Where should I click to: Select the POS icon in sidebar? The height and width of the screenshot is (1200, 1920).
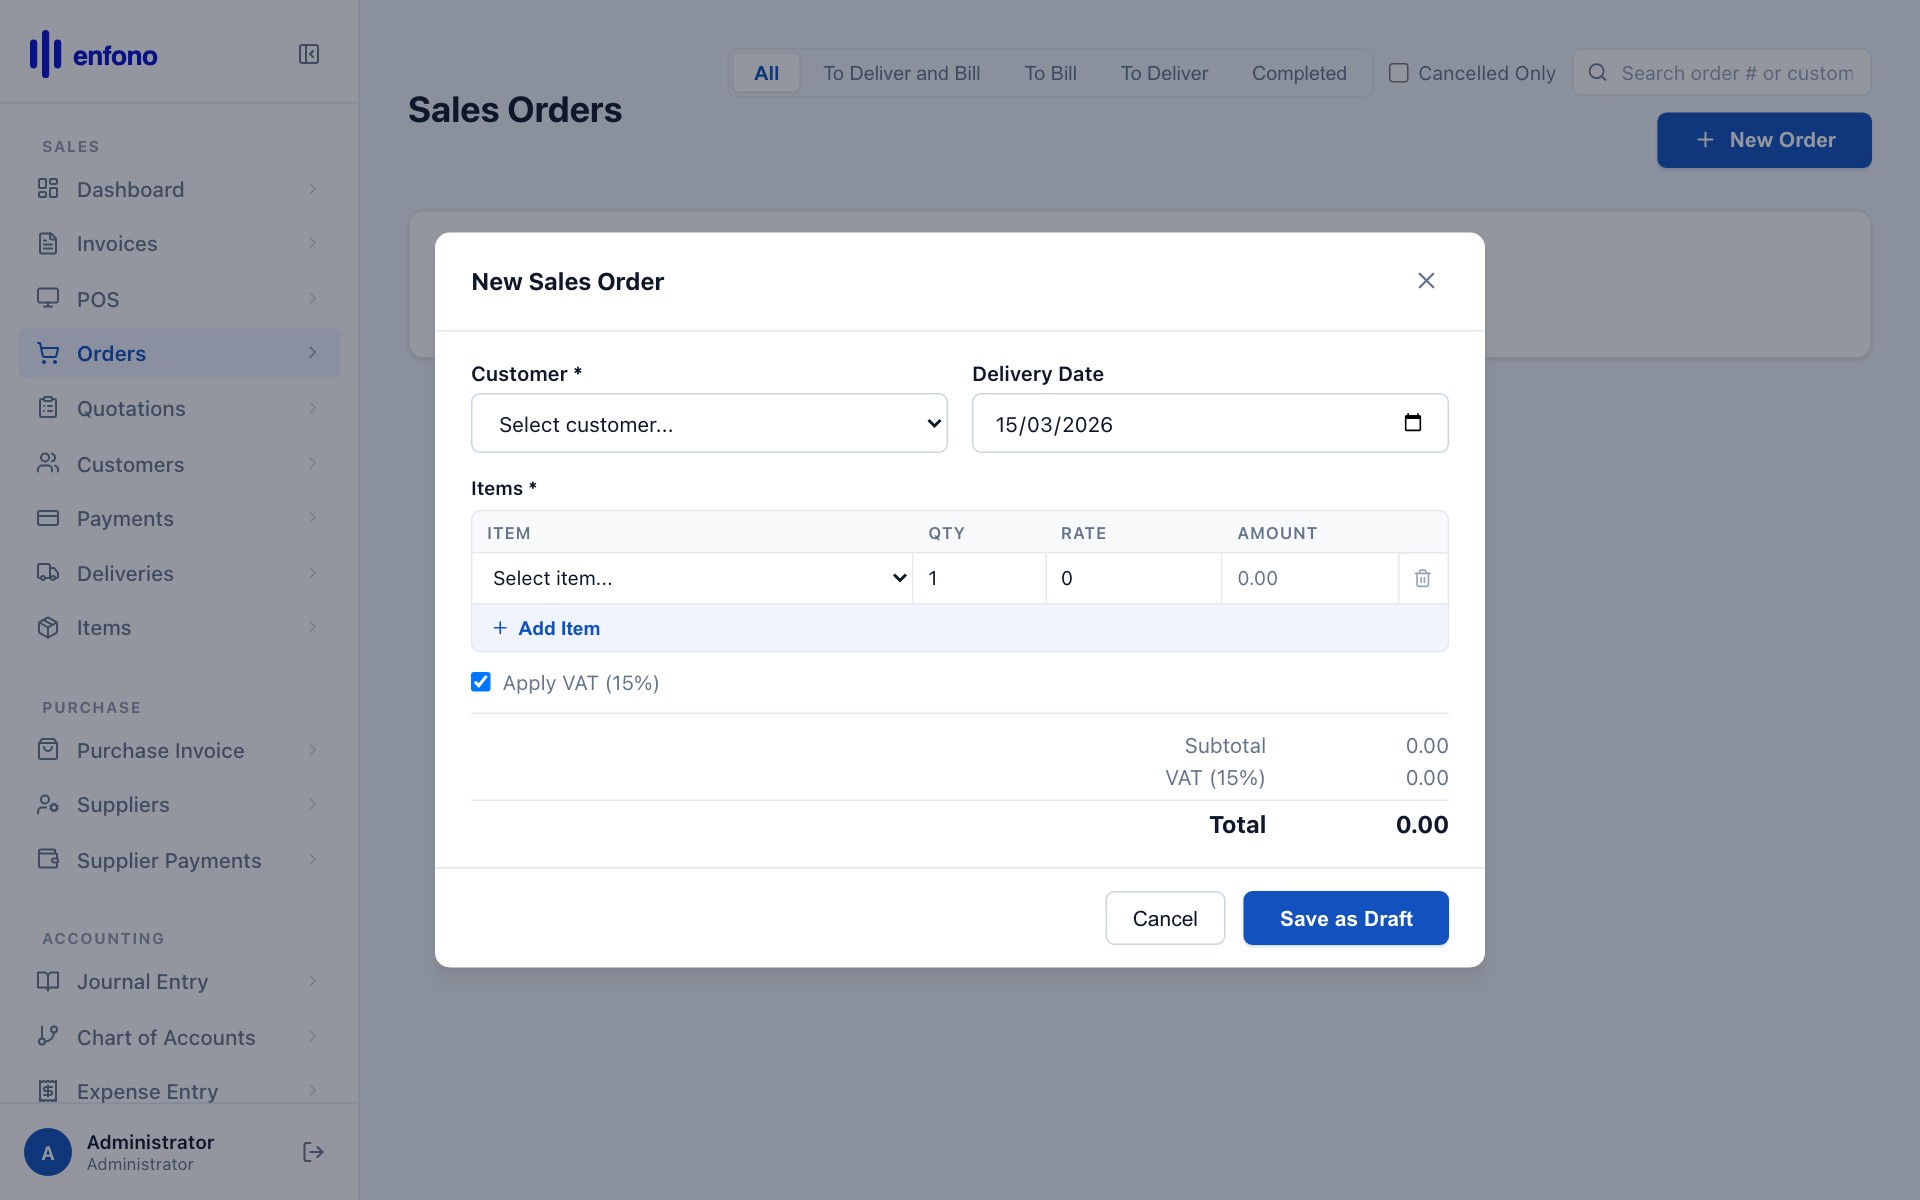49,298
